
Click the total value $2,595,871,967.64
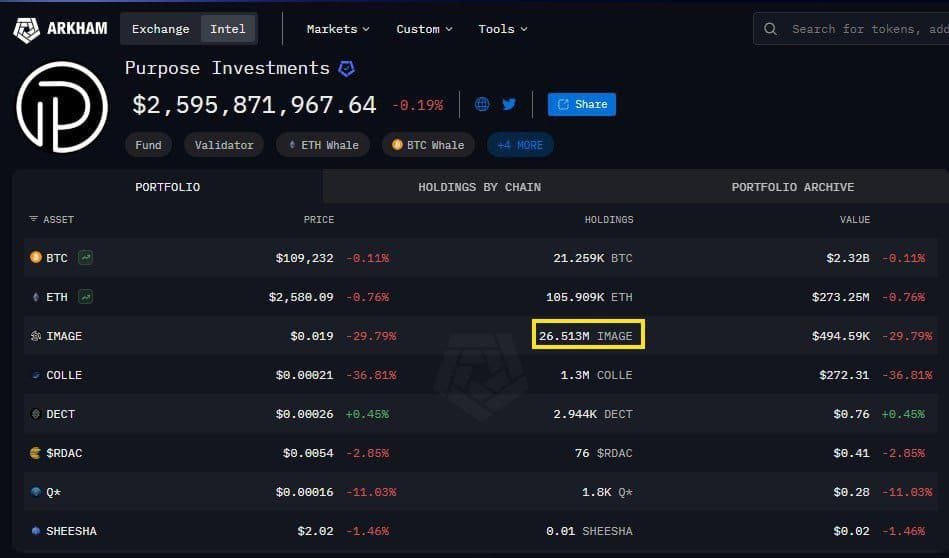(x=254, y=105)
